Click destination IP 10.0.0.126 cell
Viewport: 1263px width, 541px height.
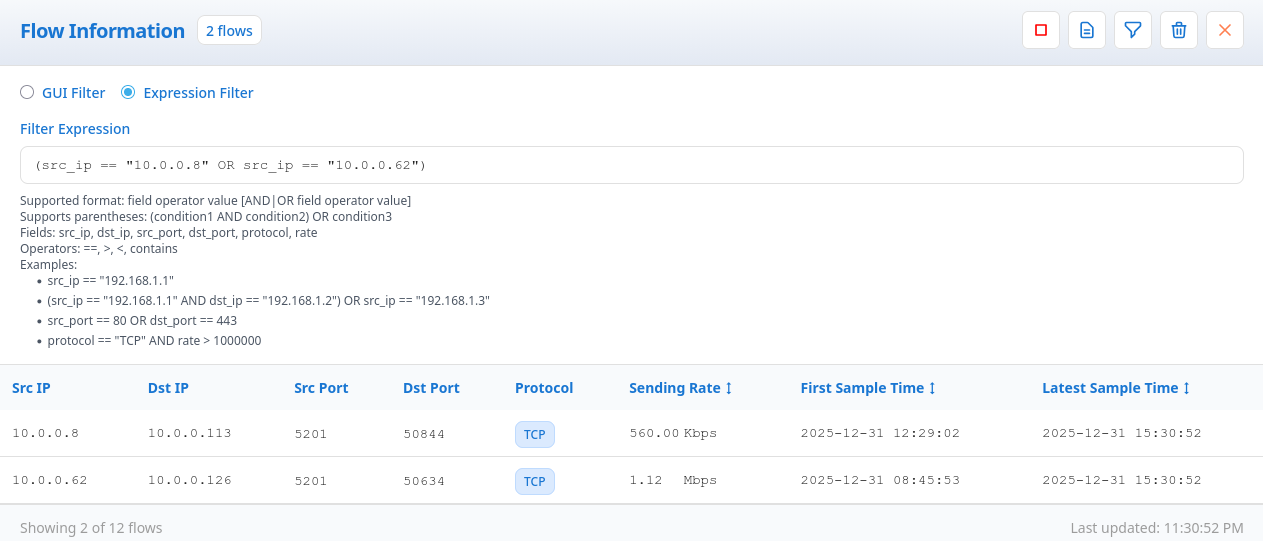click(189, 481)
